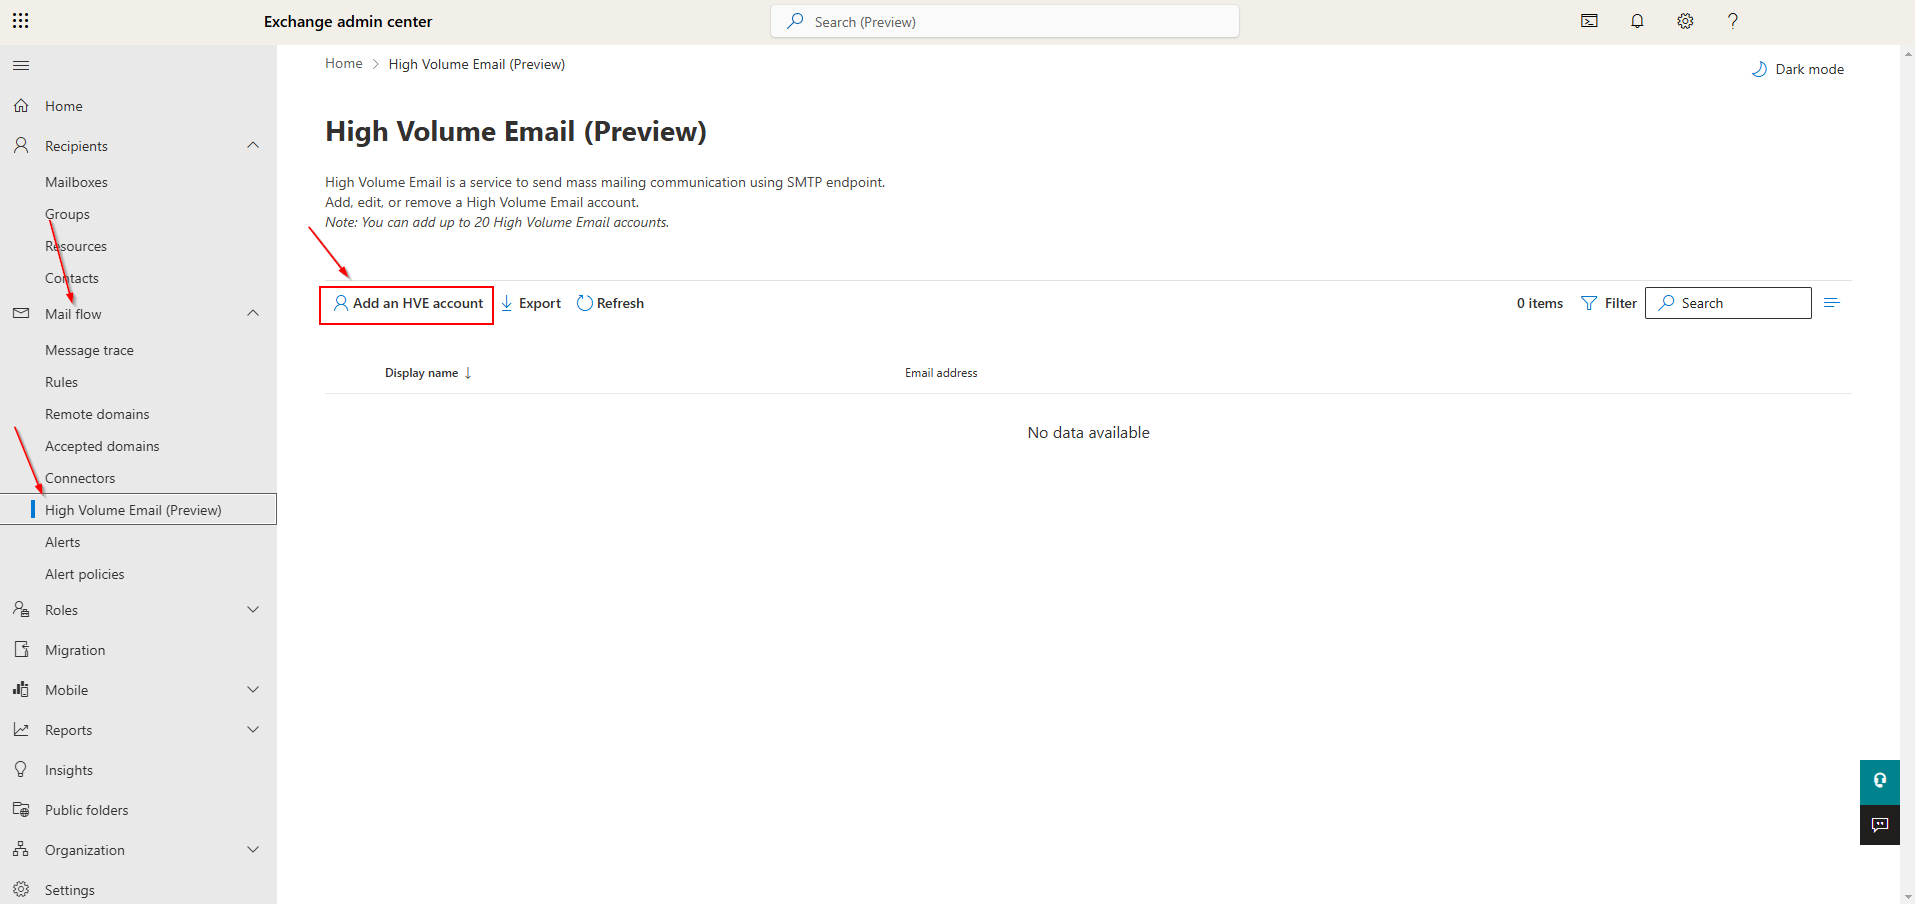This screenshot has height=904, width=1915.
Task: Expand the Organization section chevron
Action: 253,850
